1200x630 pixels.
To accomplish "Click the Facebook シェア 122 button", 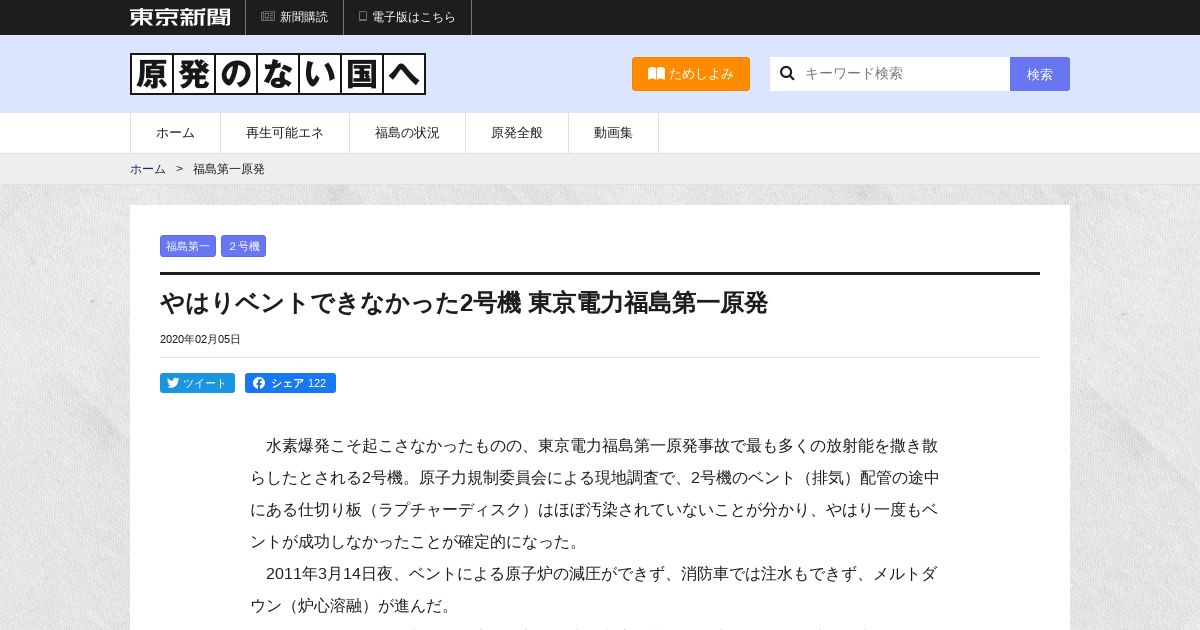I will 290,383.
